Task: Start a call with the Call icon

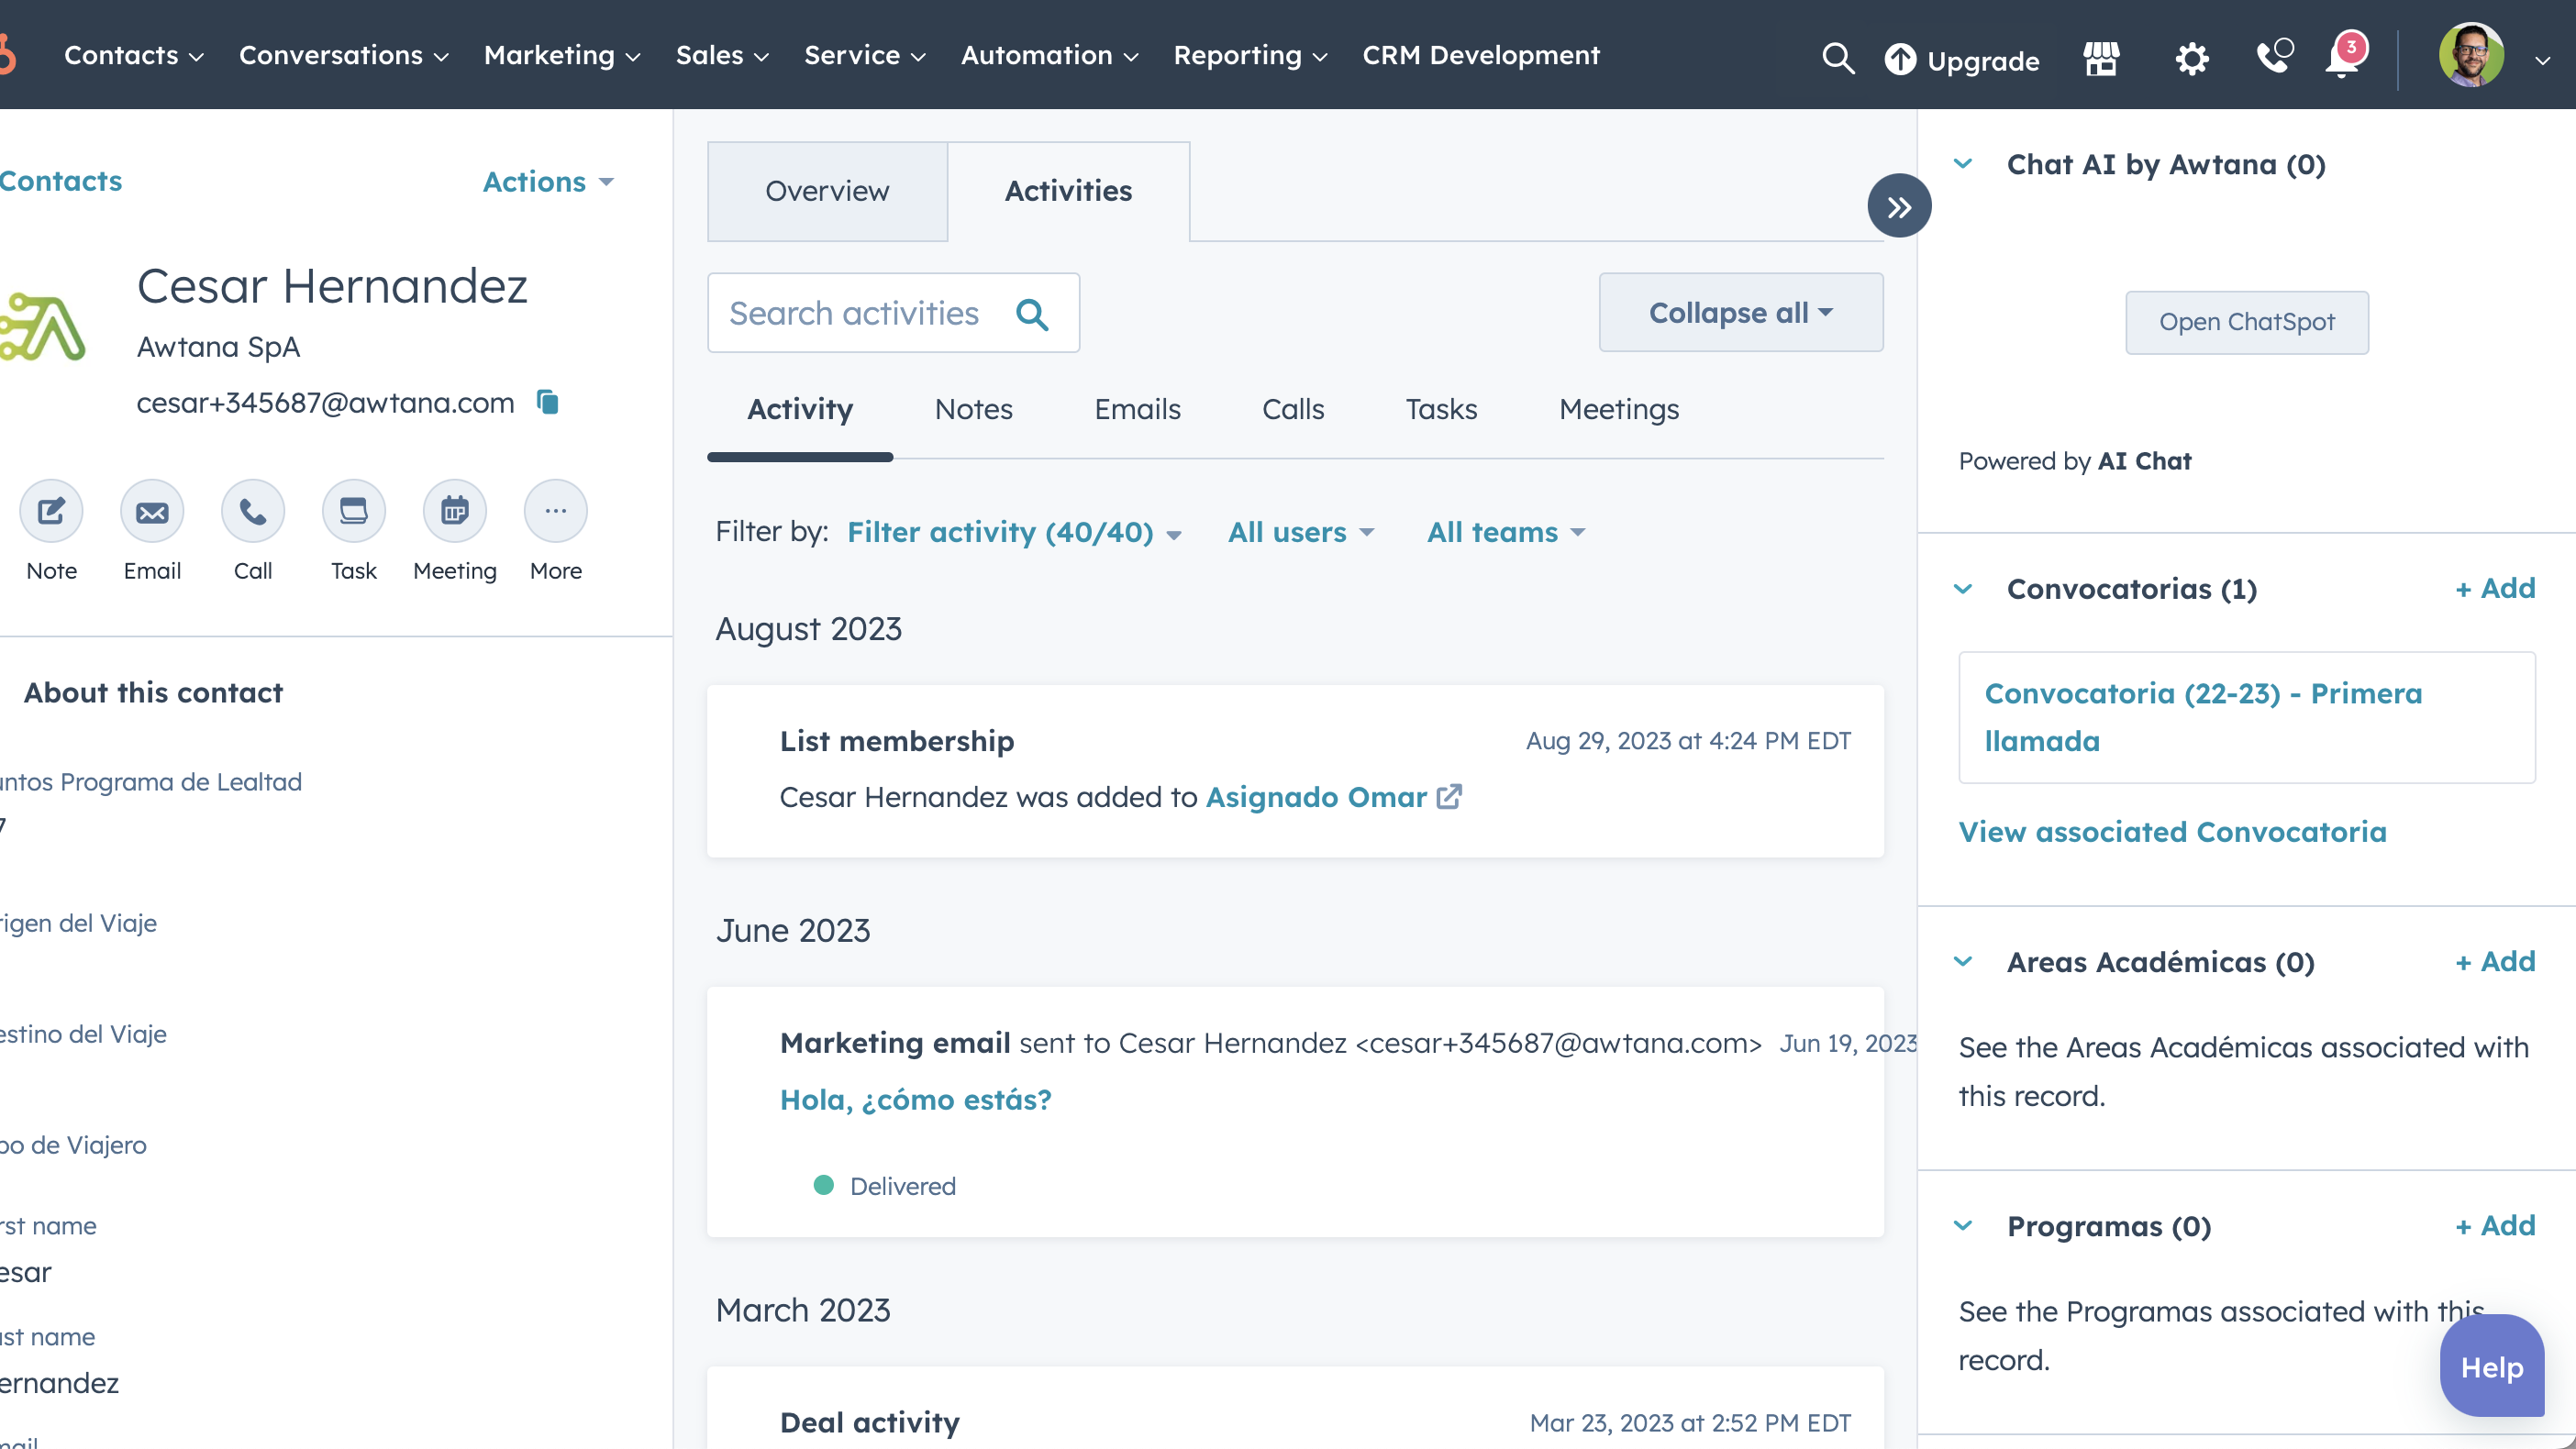Action: (x=252, y=510)
